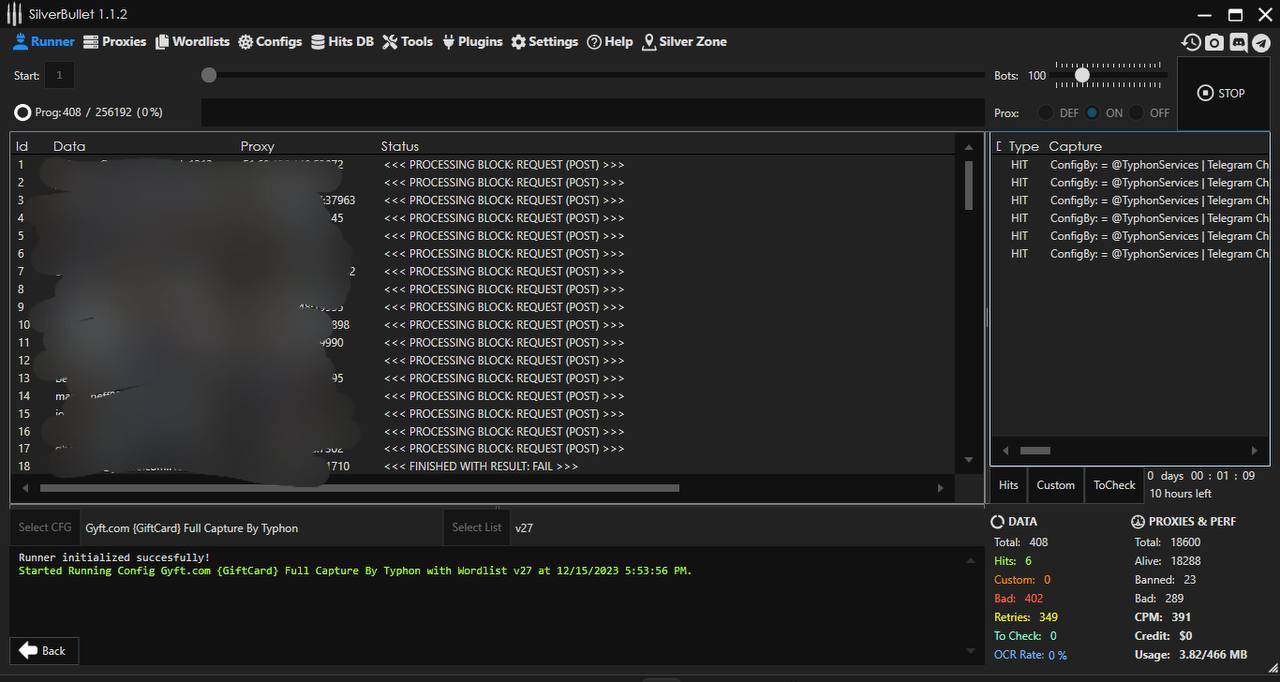Click the bot list horizontal scrollbar thumb

tap(359, 488)
